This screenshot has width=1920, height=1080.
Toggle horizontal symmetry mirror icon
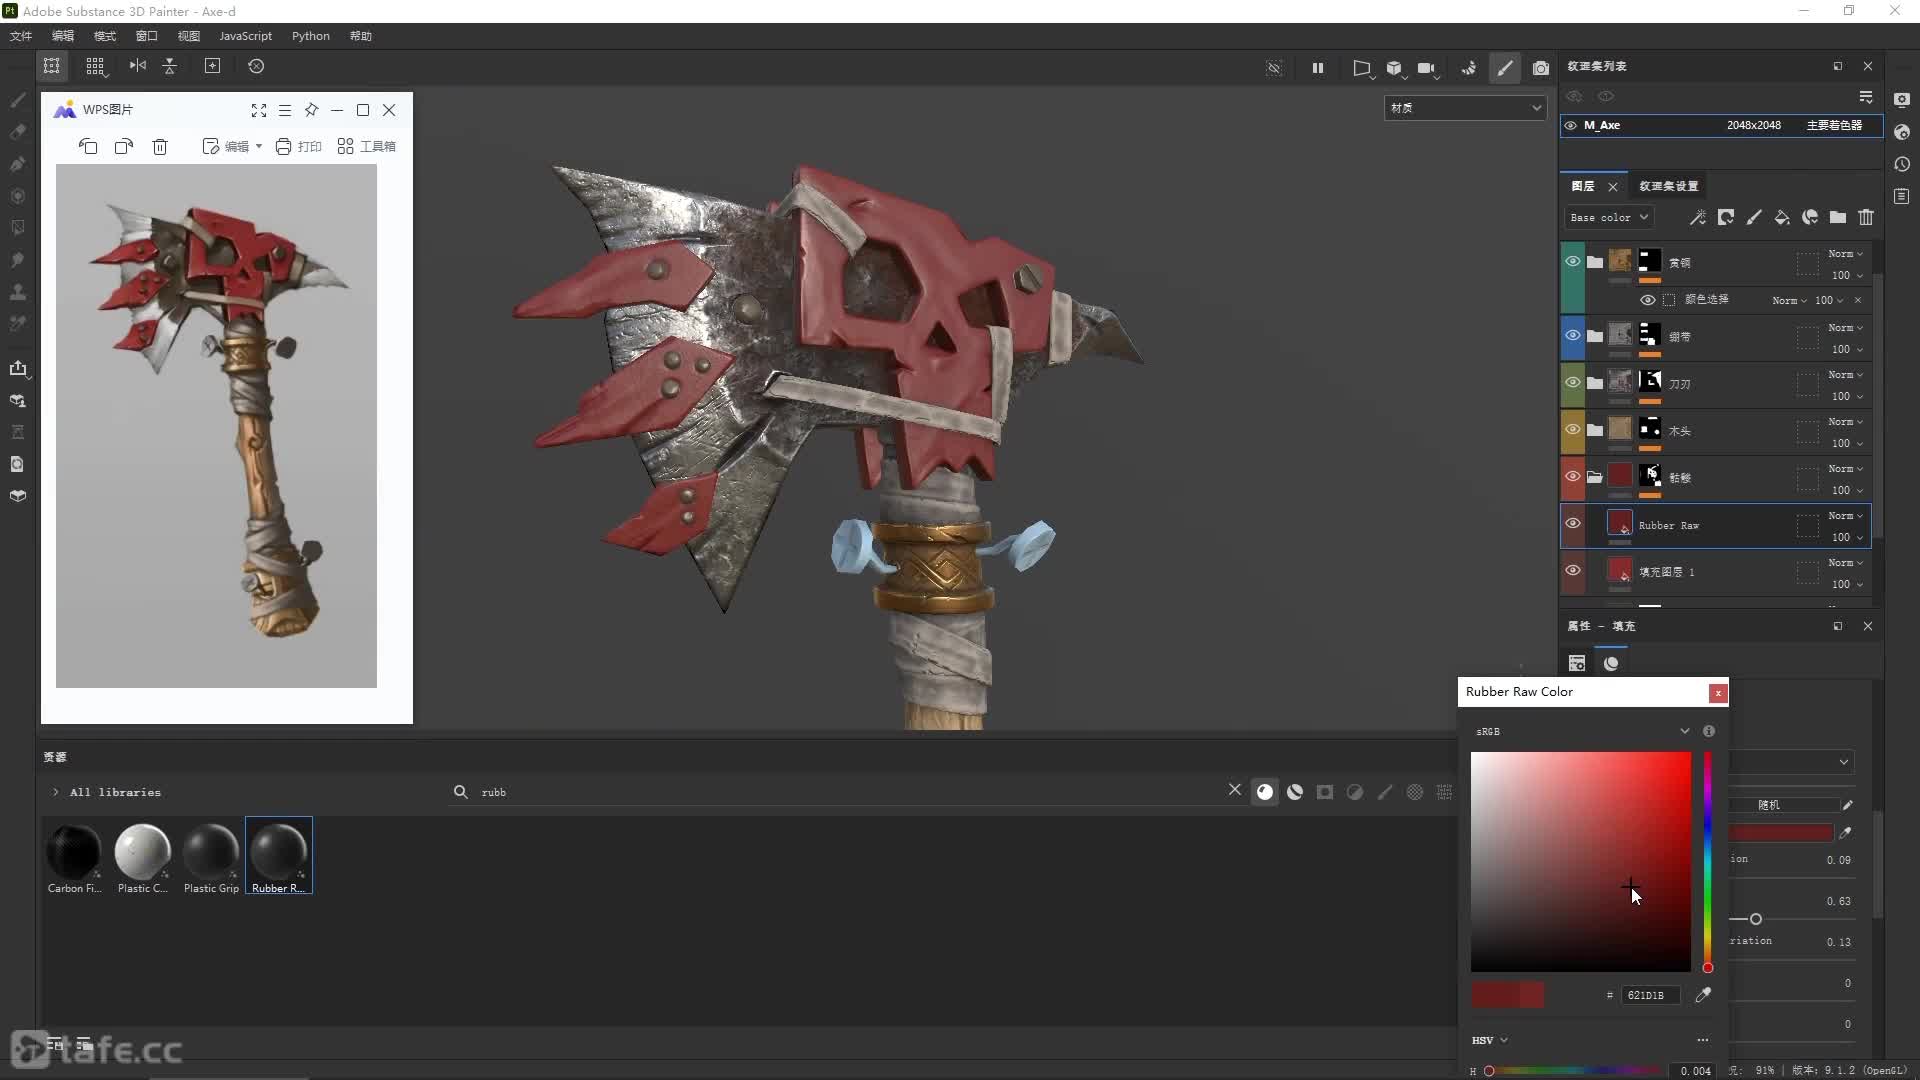138,66
